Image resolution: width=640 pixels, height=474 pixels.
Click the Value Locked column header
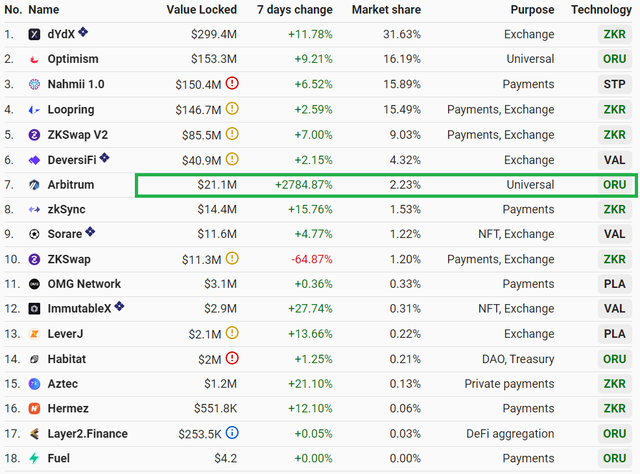pos(202,10)
